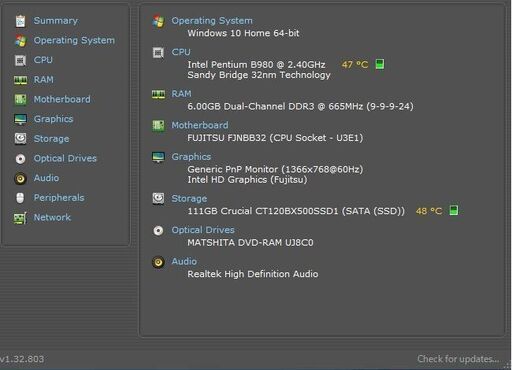Image resolution: width=512 pixels, height=370 pixels.
Task: Open the Summary section in sidebar
Action: coord(56,21)
